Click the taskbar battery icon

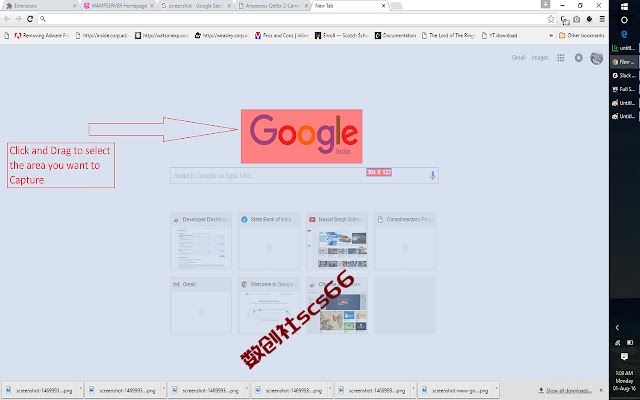630,343
